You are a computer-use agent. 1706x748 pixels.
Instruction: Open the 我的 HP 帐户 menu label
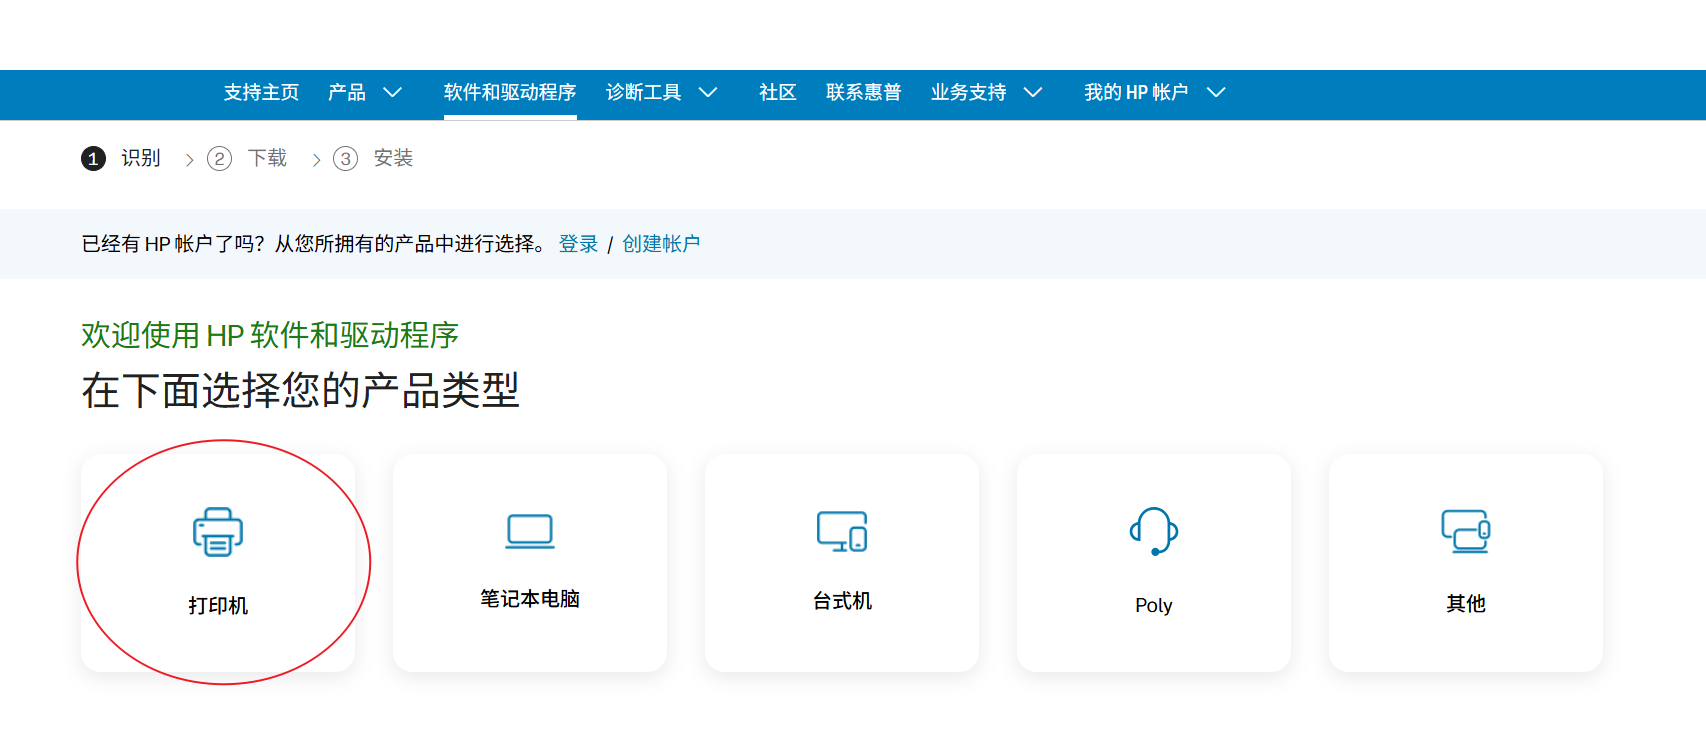point(1136,93)
